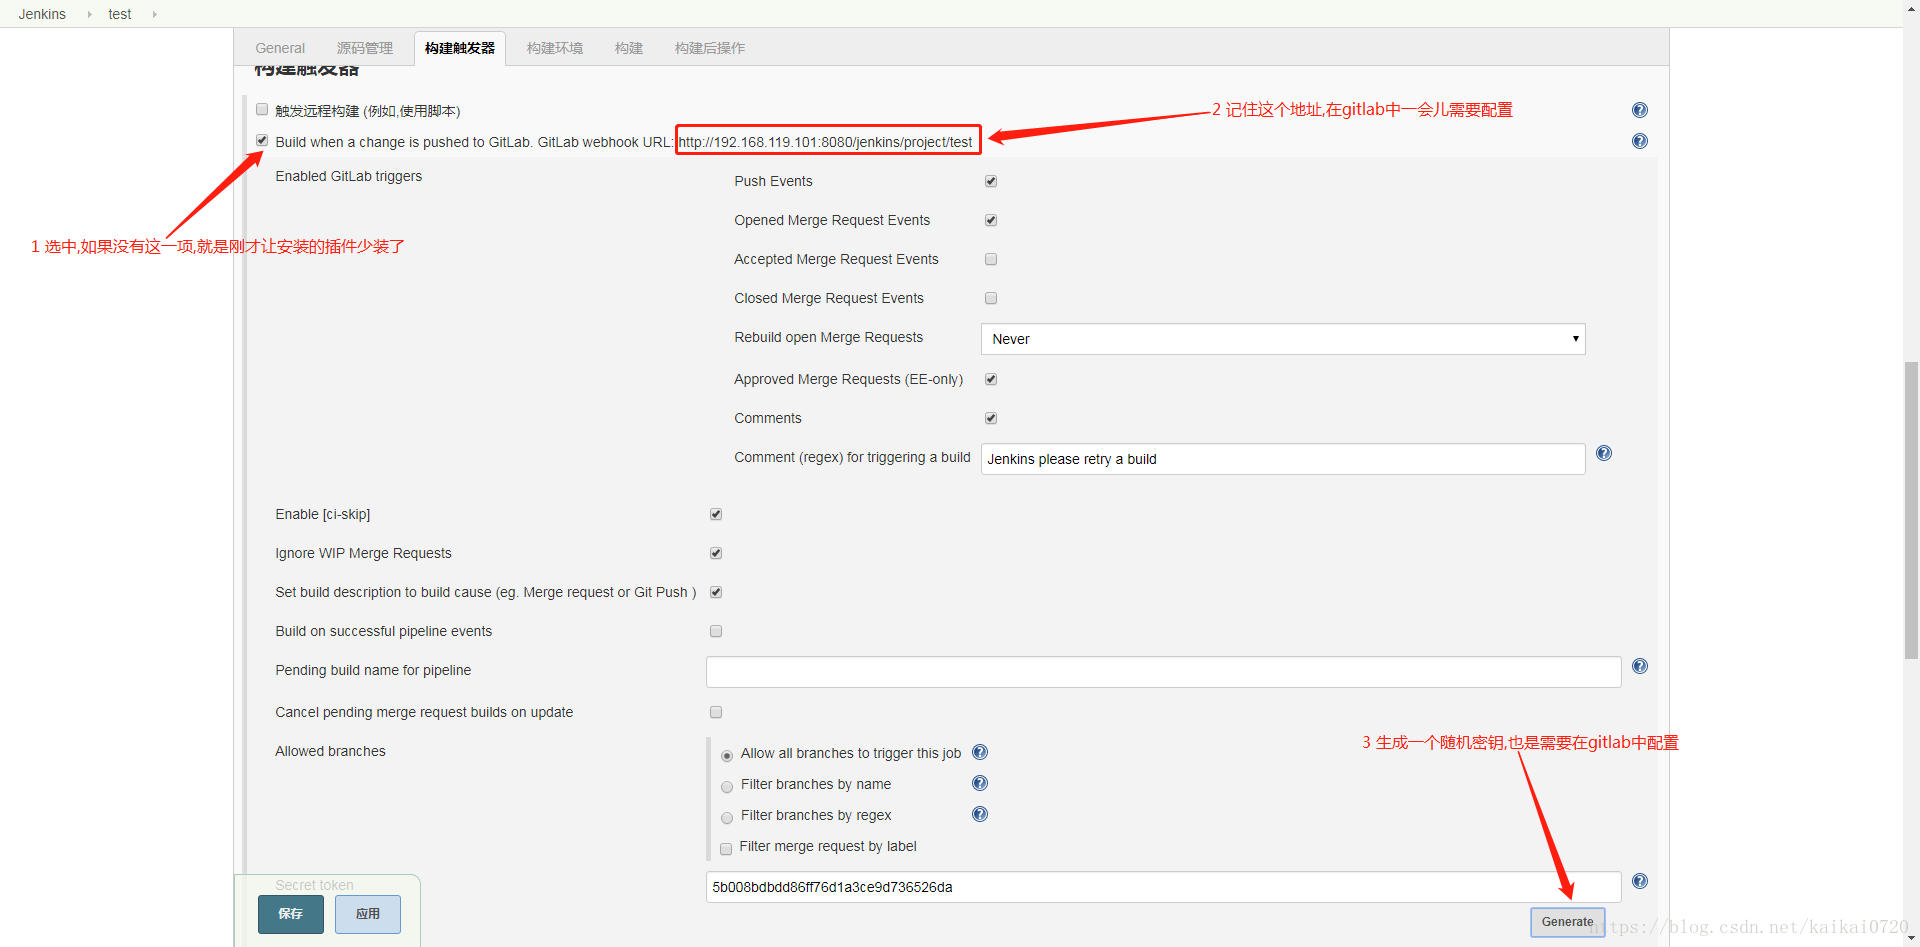
Task: Open help for remote build trigger option
Action: tap(1639, 110)
